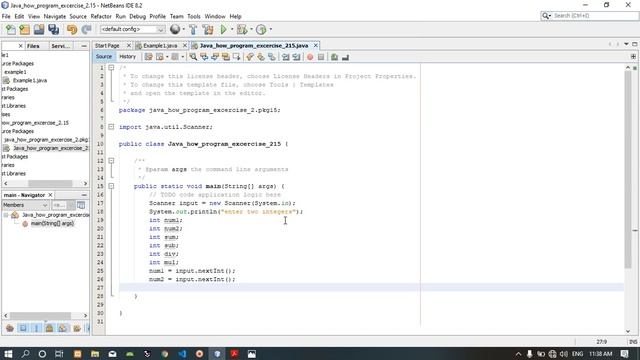Collapse the code fold at line 1 comment

(x=111, y=68)
